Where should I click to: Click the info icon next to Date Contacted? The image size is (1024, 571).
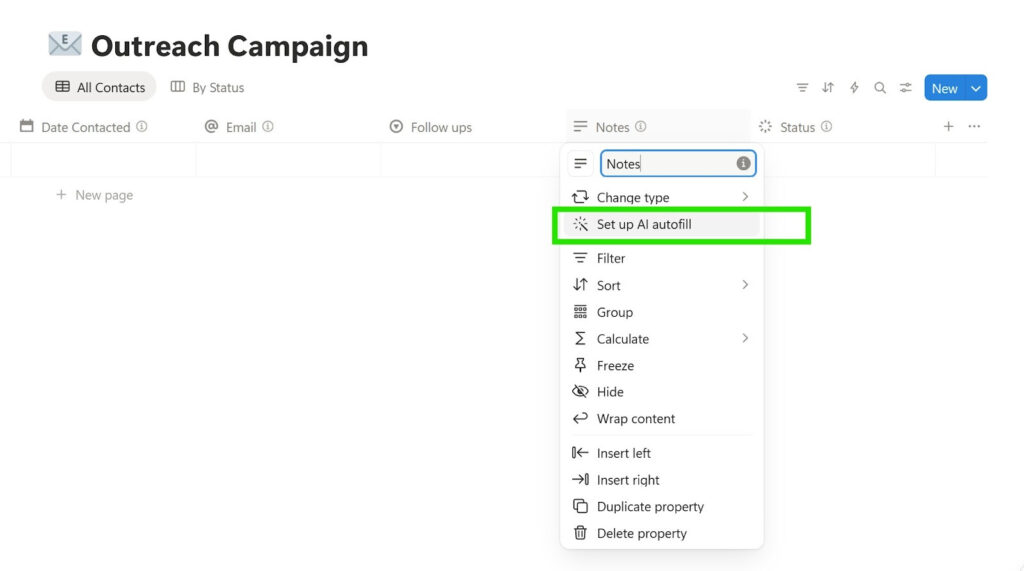tap(142, 127)
